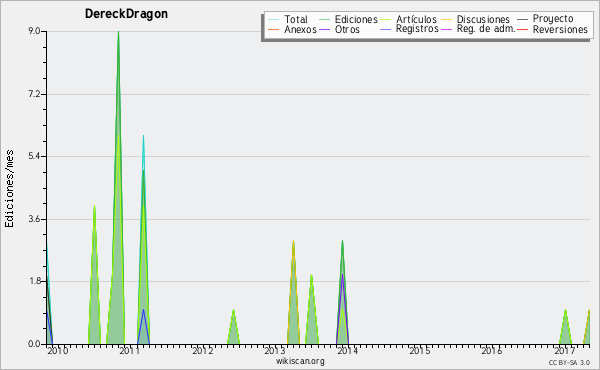Click the cyan Total legend line swatch
Viewport: 600px width, 370px height.
pyautogui.click(x=274, y=19)
